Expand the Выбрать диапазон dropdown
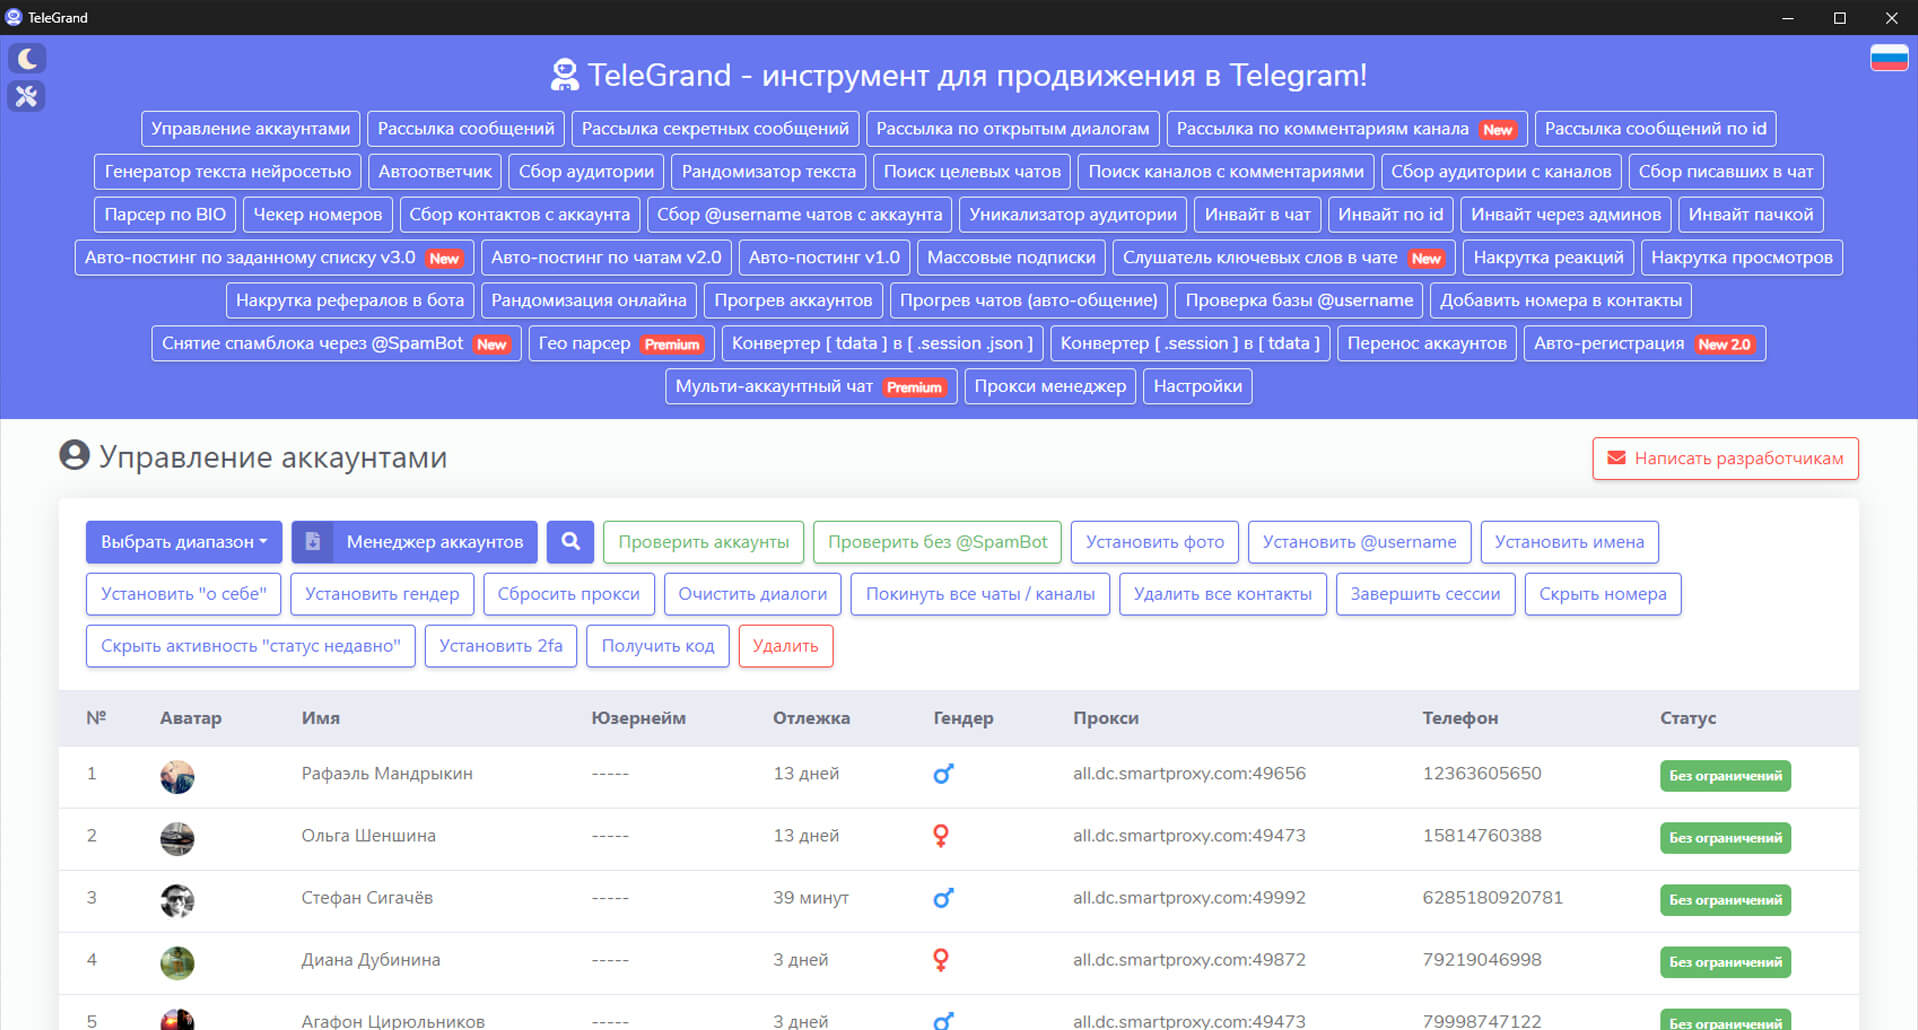 point(184,542)
